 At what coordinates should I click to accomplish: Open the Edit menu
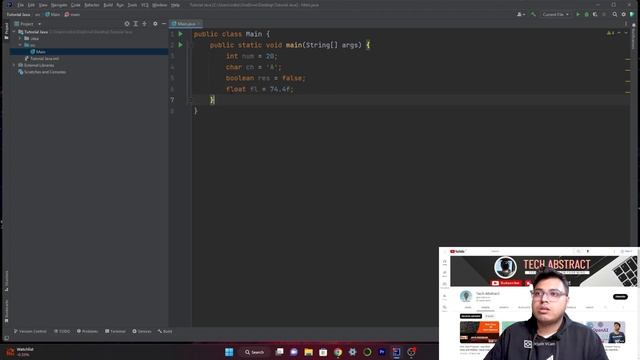point(31,5)
